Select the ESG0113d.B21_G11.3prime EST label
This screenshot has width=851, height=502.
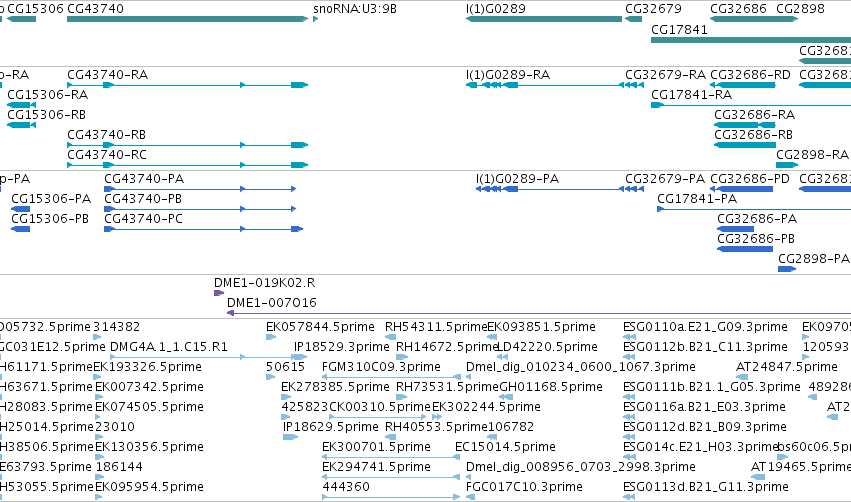706,487
